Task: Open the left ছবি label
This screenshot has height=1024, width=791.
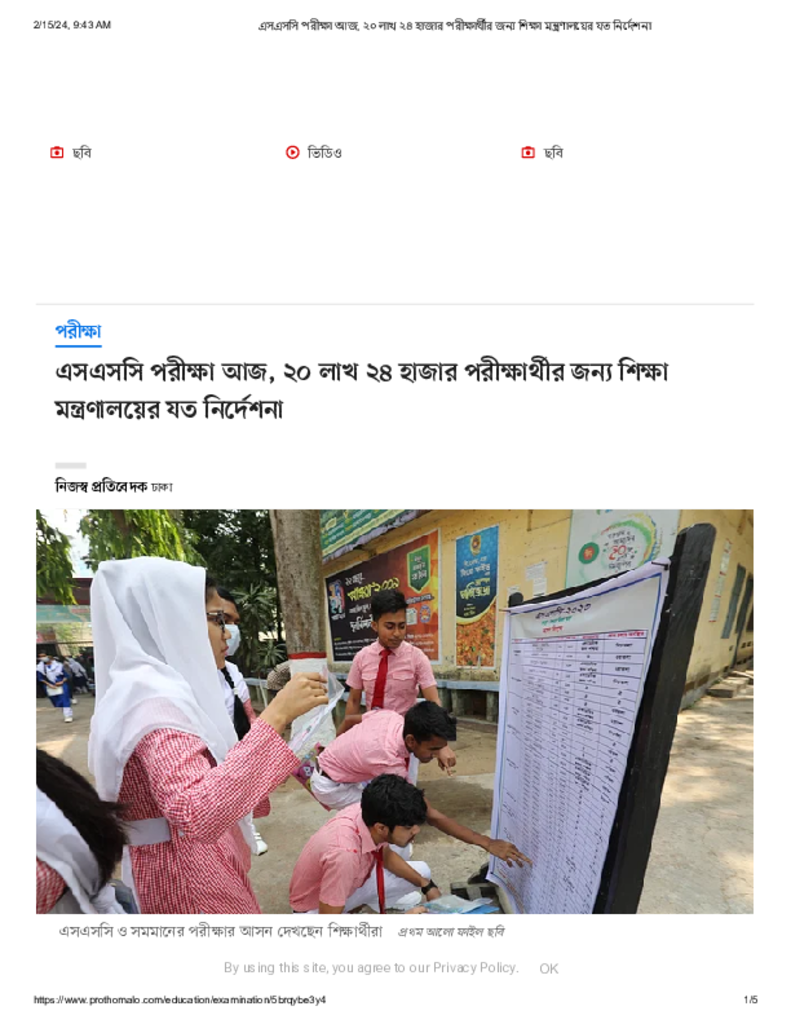Action: coord(82,153)
